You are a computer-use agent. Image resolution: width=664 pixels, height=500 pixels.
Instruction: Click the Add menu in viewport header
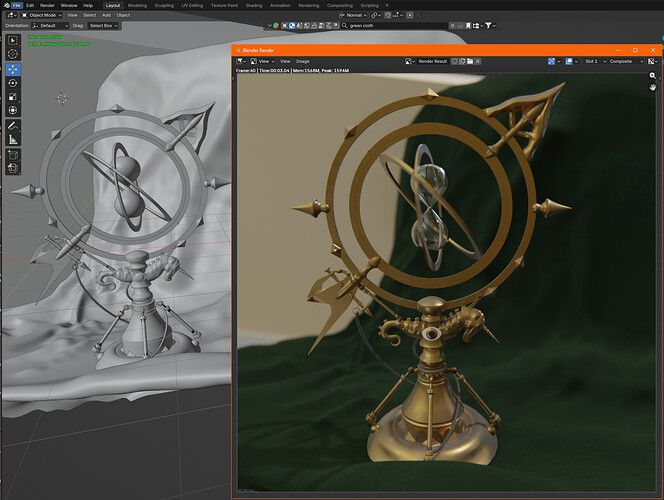tap(106, 15)
